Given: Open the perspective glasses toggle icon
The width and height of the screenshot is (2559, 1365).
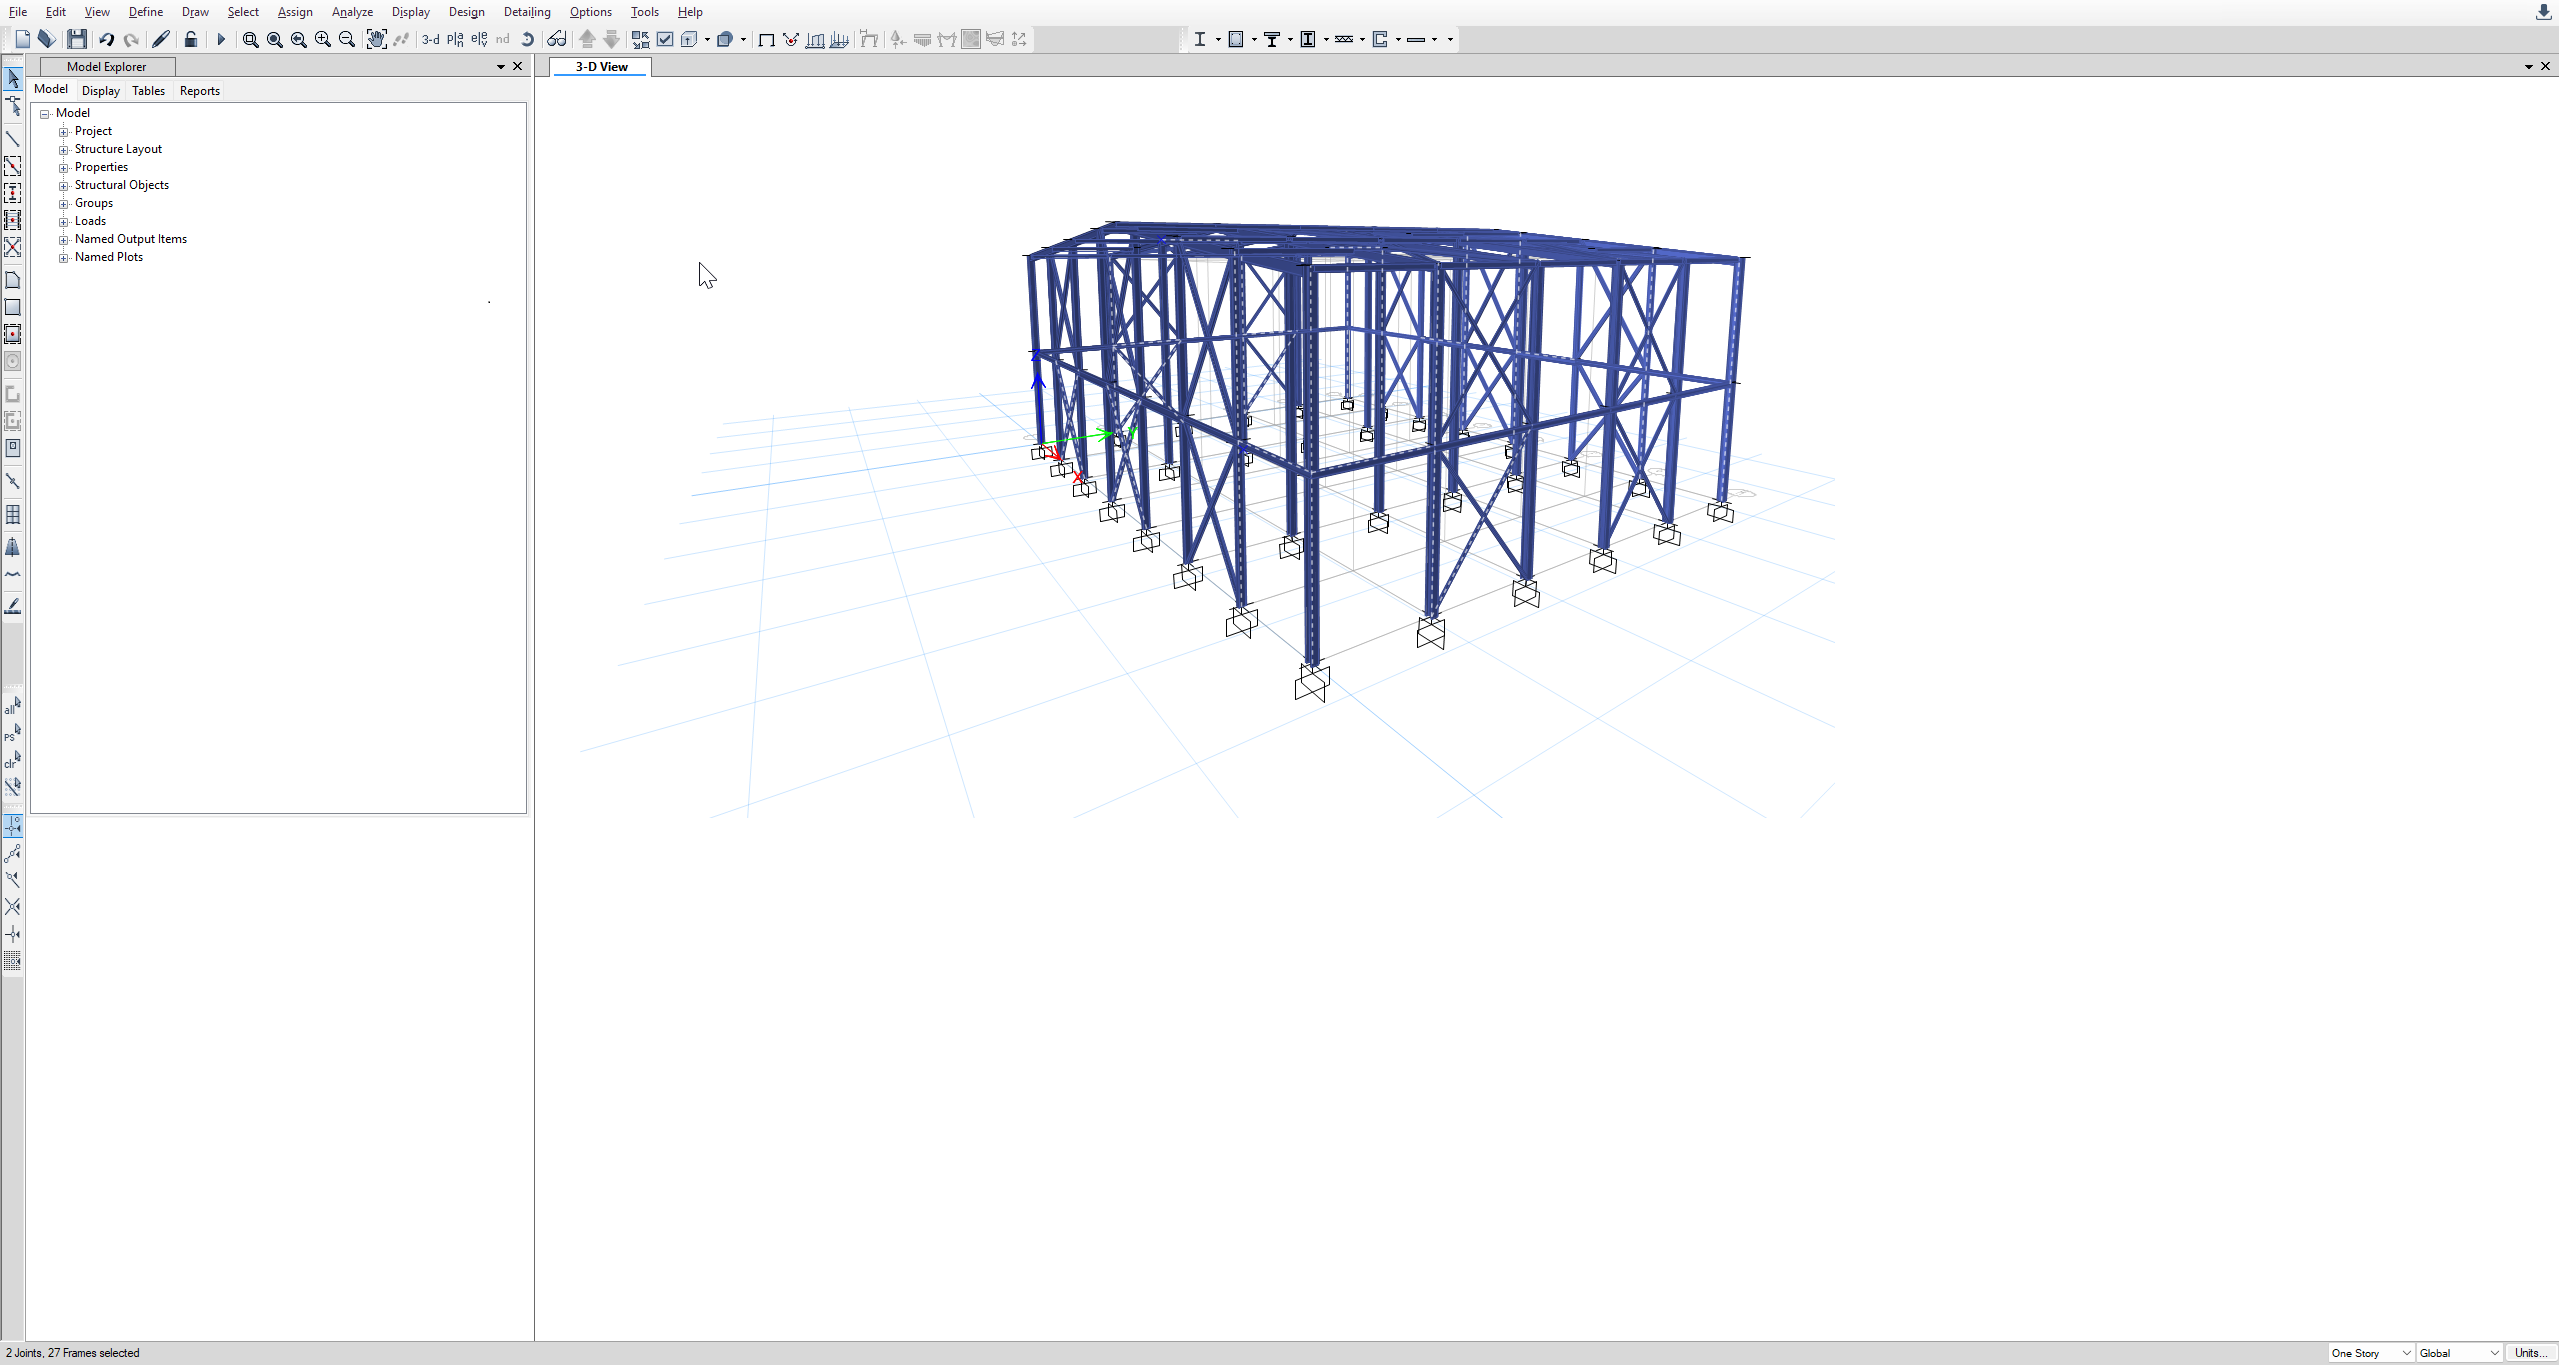Looking at the screenshot, I should pyautogui.click(x=557, y=39).
